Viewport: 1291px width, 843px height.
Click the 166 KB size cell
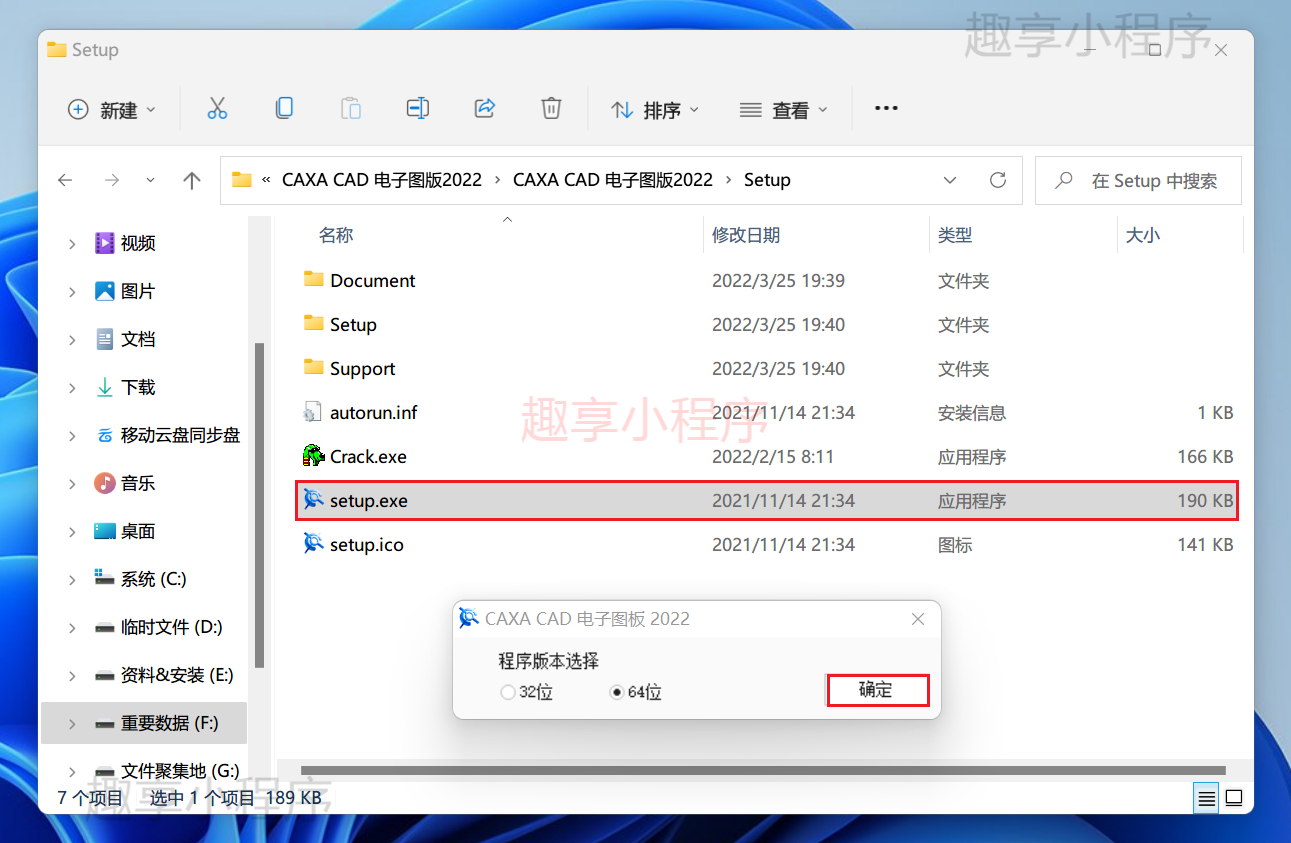point(1205,456)
